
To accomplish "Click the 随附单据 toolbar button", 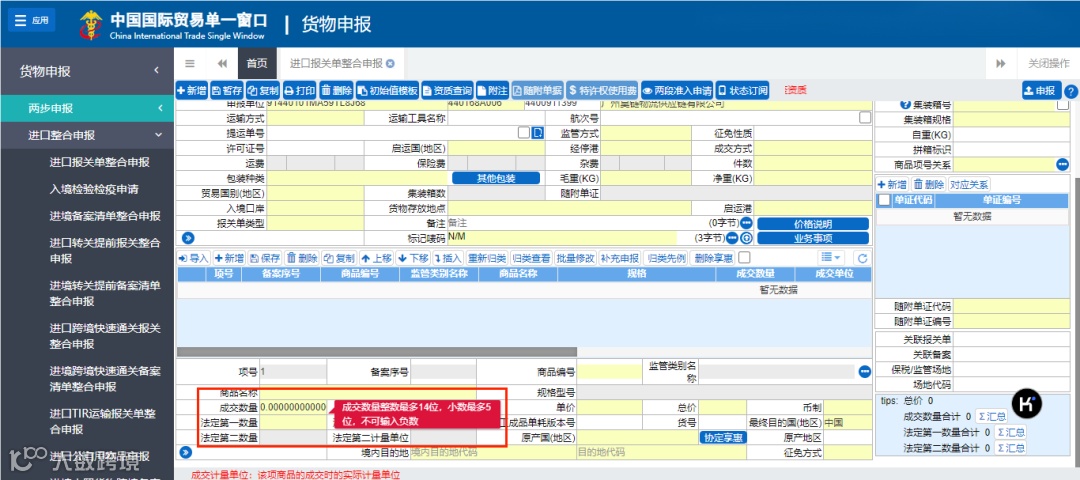I will tap(537, 90).
